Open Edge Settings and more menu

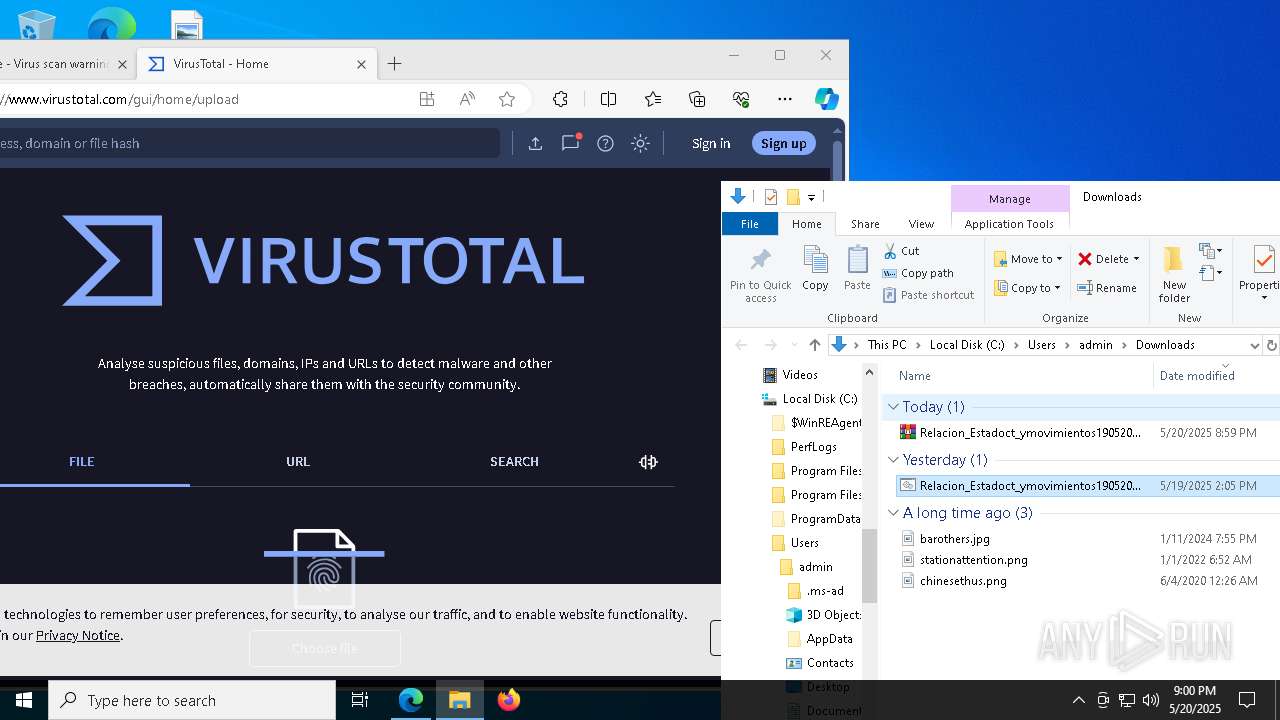click(x=785, y=99)
